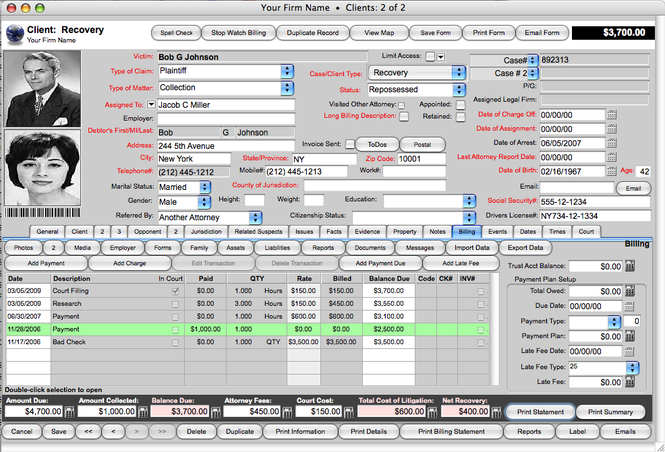Check the Invoice Sent box

(x=350, y=144)
